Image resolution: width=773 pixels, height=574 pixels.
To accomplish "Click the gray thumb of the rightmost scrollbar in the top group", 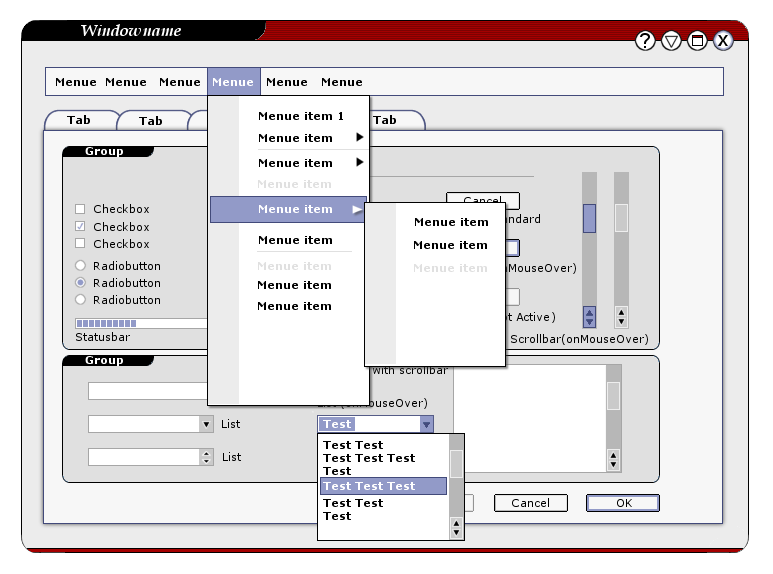I will (621, 217).
